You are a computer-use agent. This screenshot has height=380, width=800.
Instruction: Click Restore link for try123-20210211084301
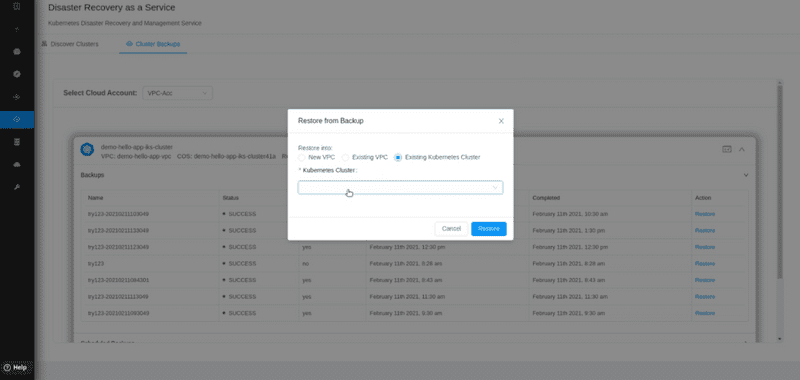[x=705, y=280]
